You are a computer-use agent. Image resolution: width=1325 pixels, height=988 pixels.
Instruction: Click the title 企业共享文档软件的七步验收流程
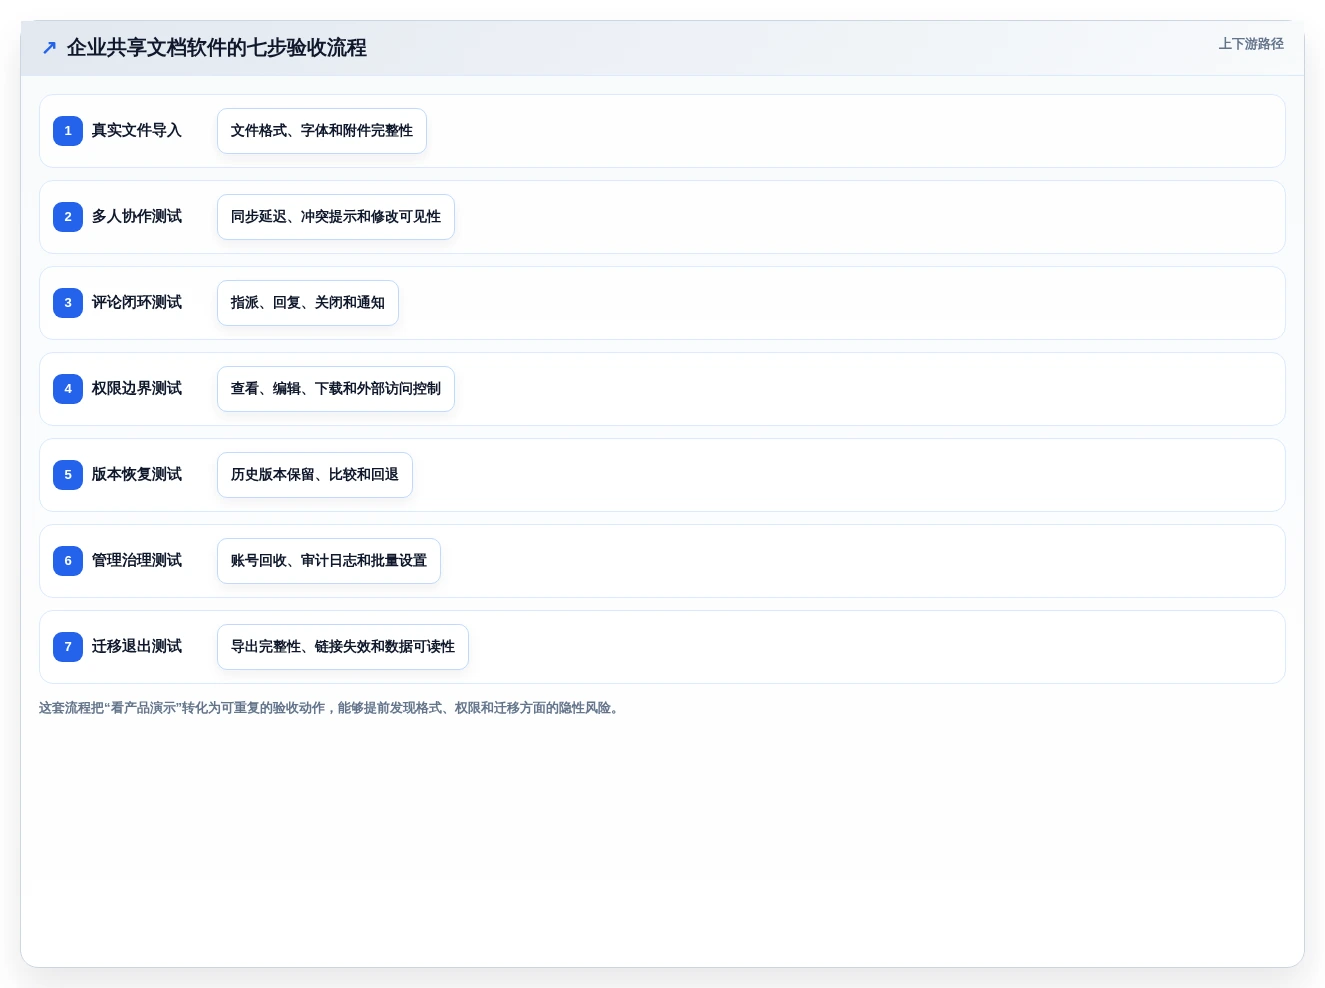(x=217, y=48)
